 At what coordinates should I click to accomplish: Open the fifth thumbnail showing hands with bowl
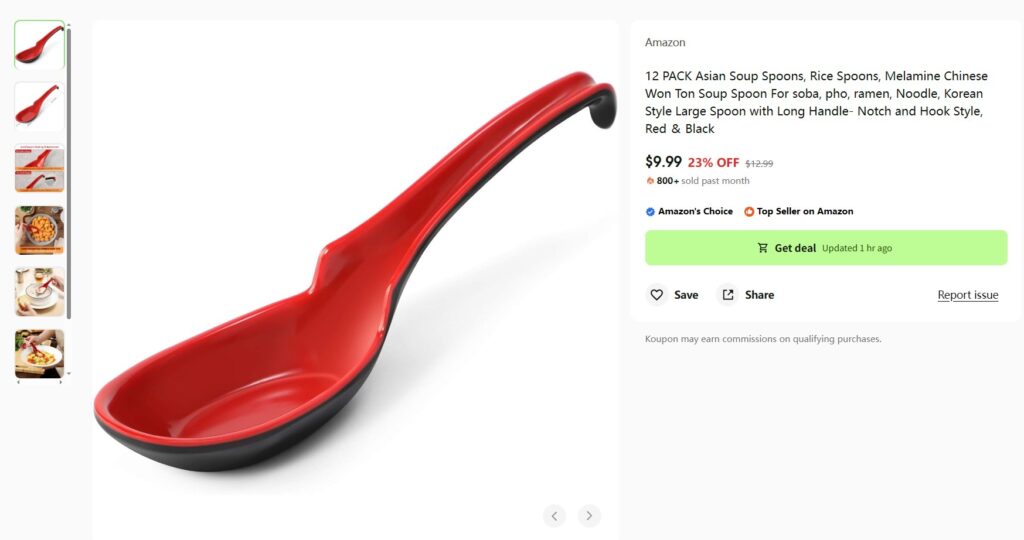(39, 292)
